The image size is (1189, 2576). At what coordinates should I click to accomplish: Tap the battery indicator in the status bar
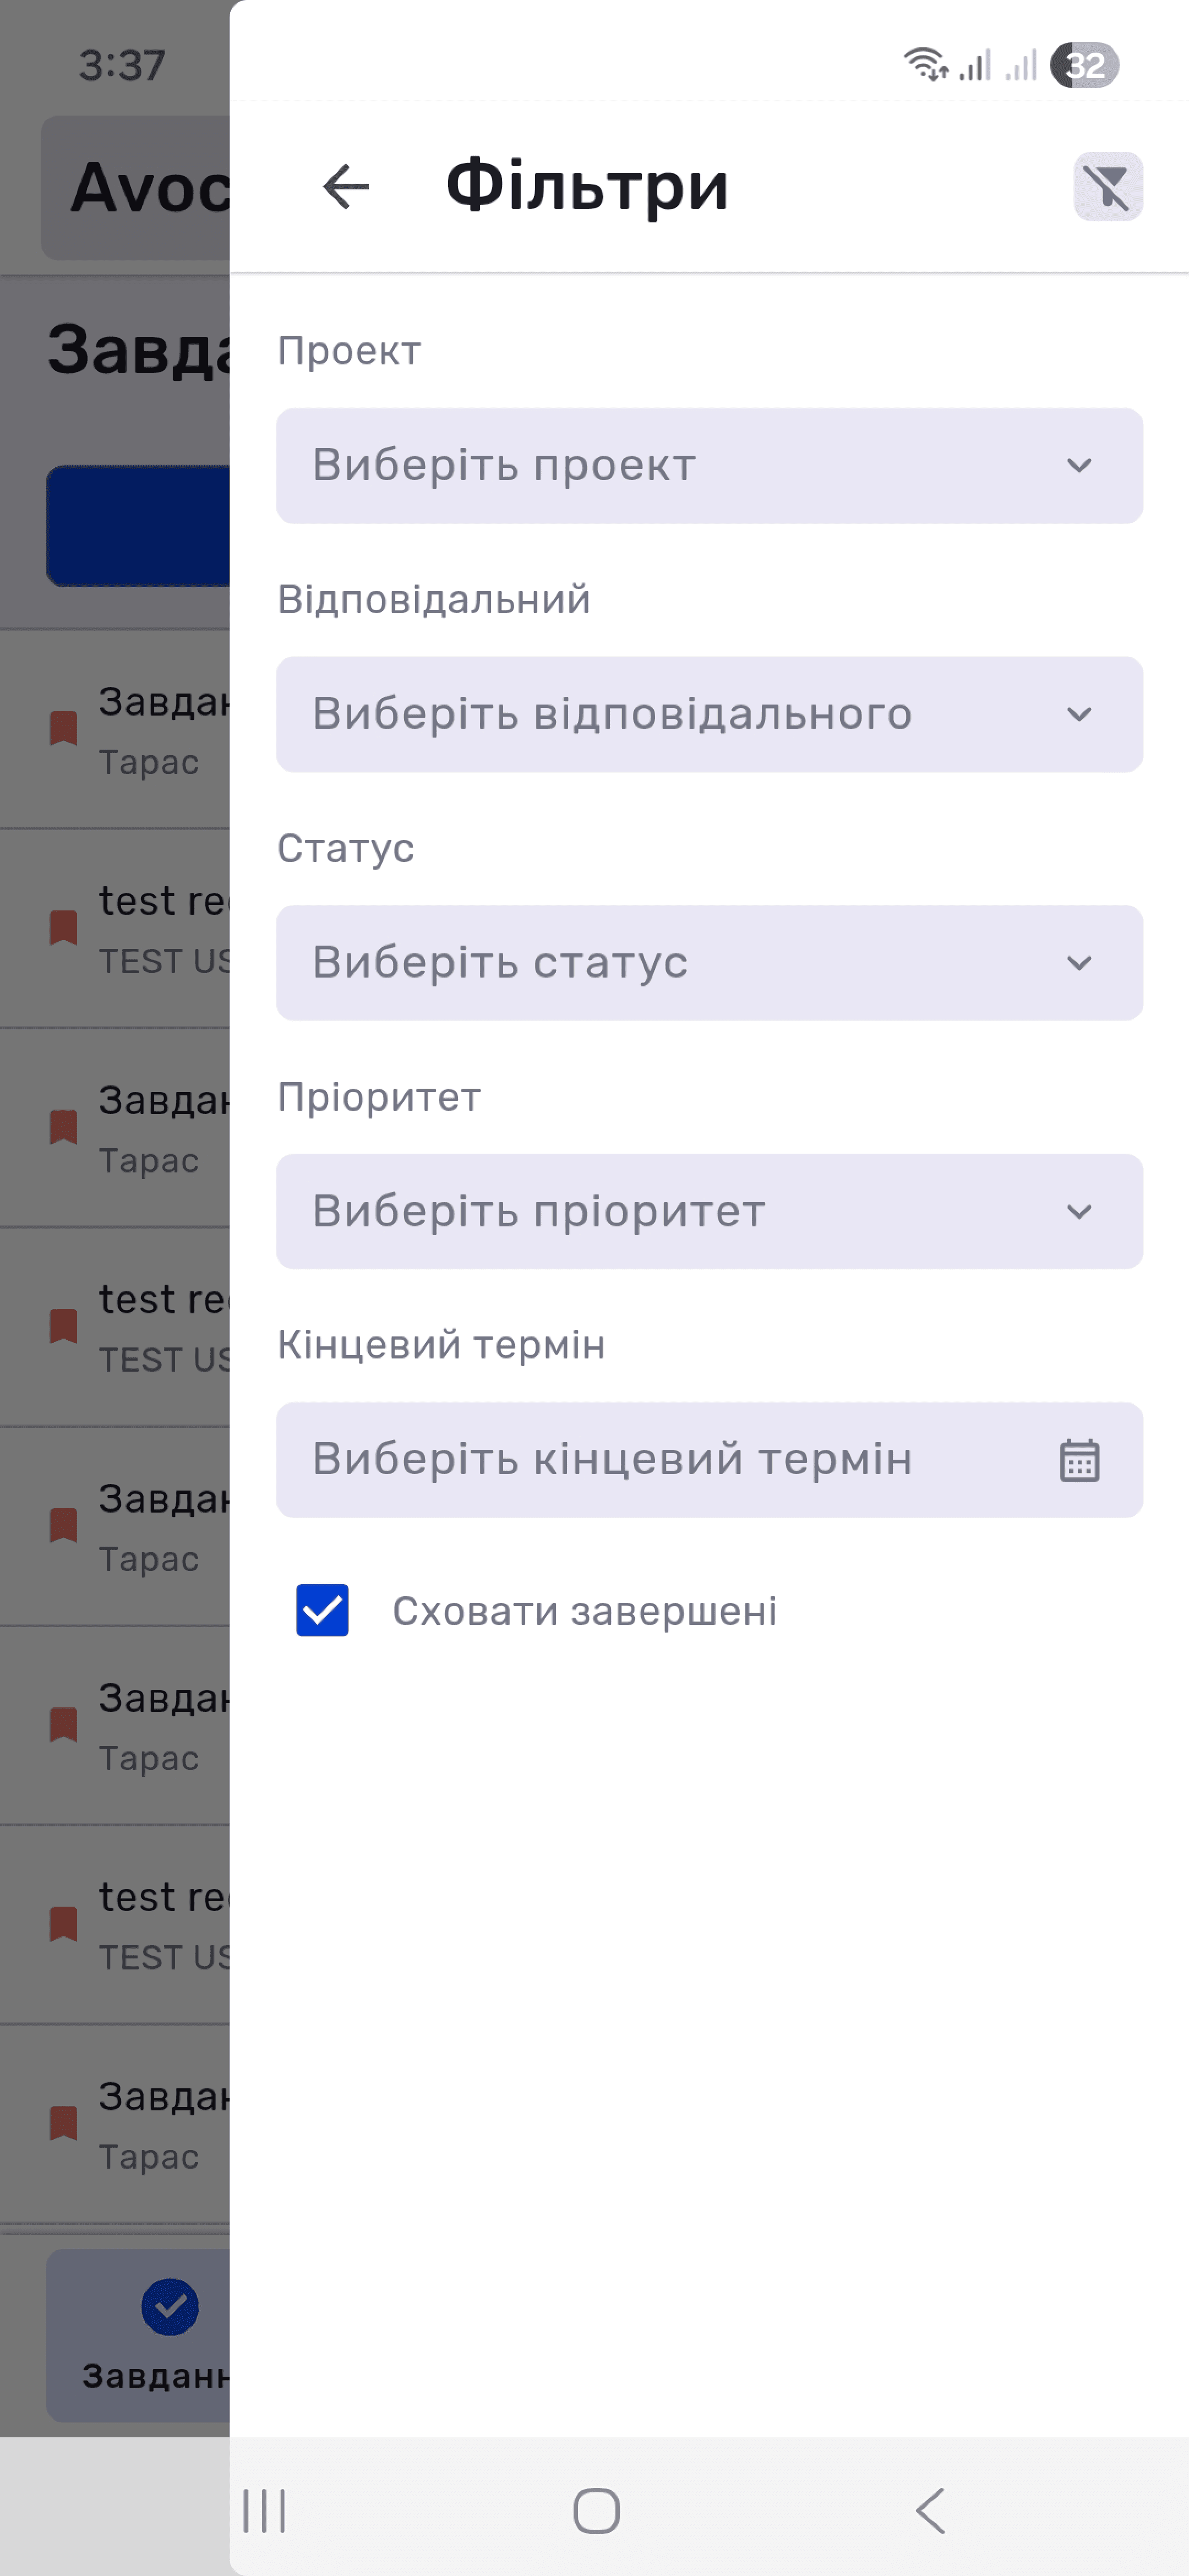(x=1084, y=66)
